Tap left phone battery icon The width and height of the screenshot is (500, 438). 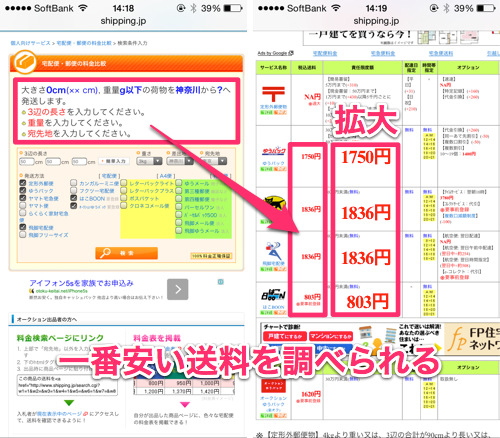pos(233,8)
